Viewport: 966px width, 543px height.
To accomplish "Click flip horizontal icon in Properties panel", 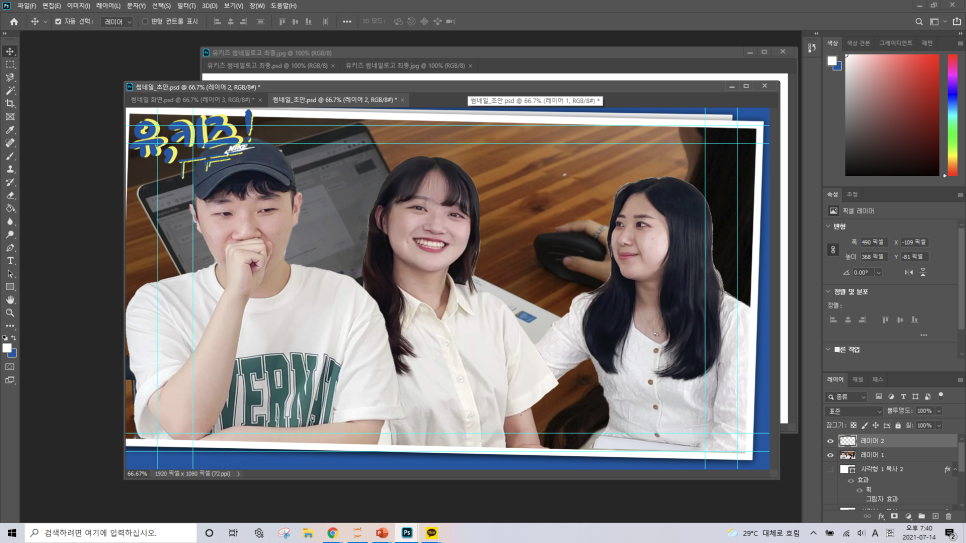I will 909,272.
